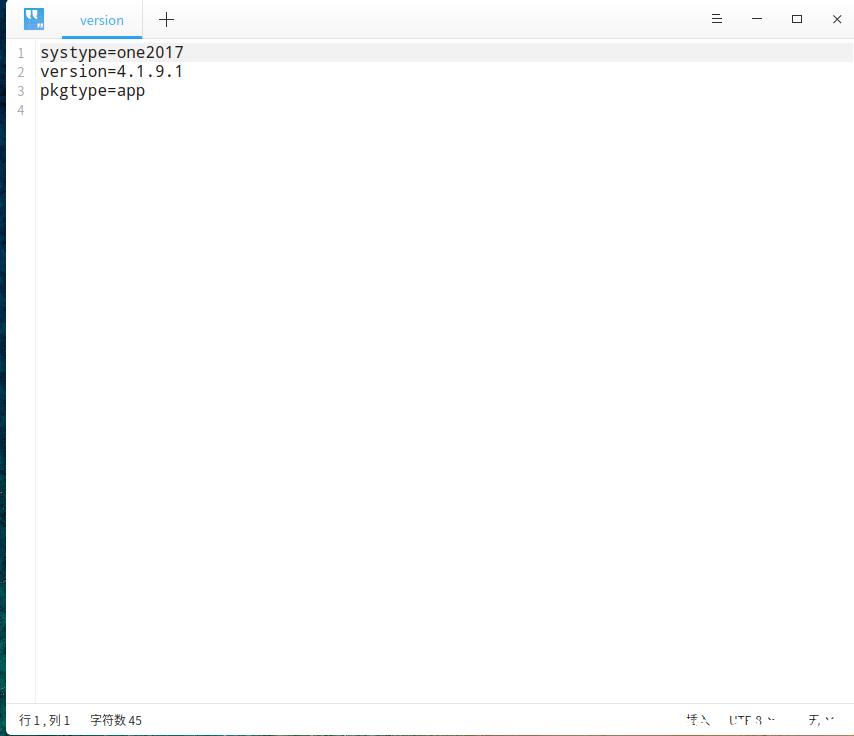Open the UTF-8 encoding dropdown
The image size is (854, 736).
752,720
